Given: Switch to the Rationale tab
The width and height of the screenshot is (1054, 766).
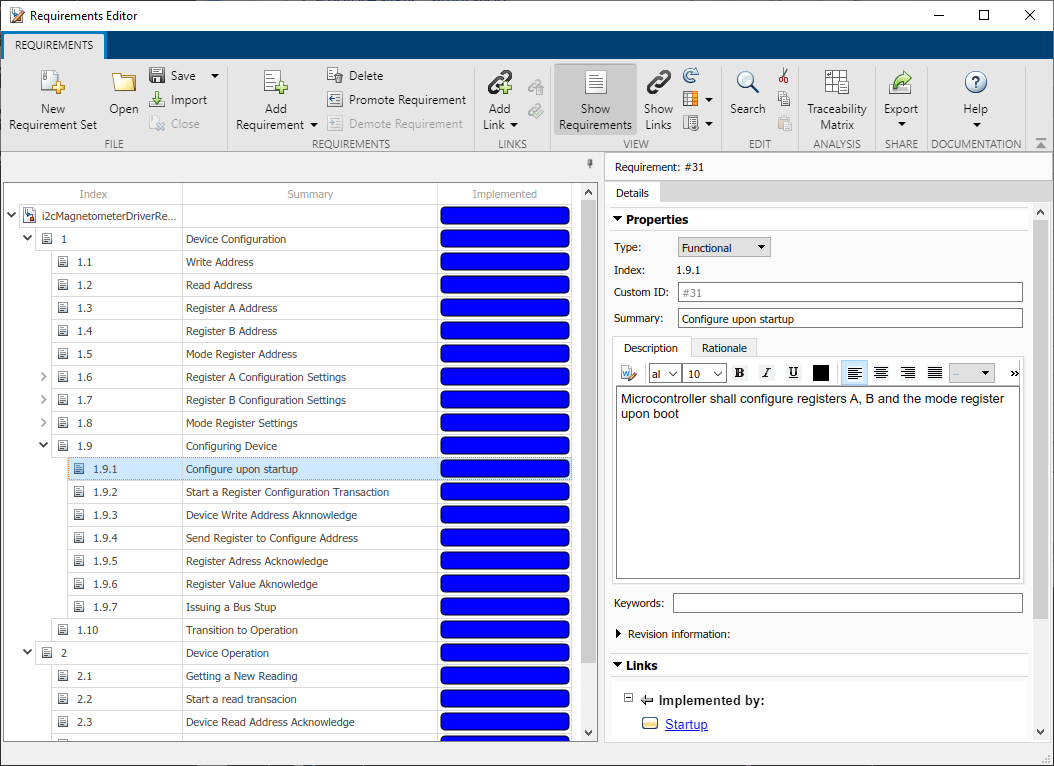Looking at the screenshot, I should tap(723, 348).
